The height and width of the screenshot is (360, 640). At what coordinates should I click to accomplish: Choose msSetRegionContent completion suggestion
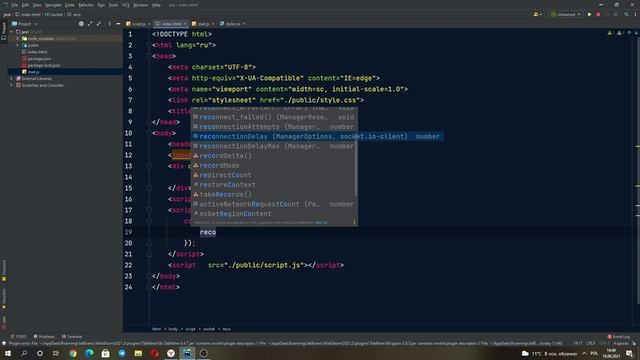[x=274, y=214]
